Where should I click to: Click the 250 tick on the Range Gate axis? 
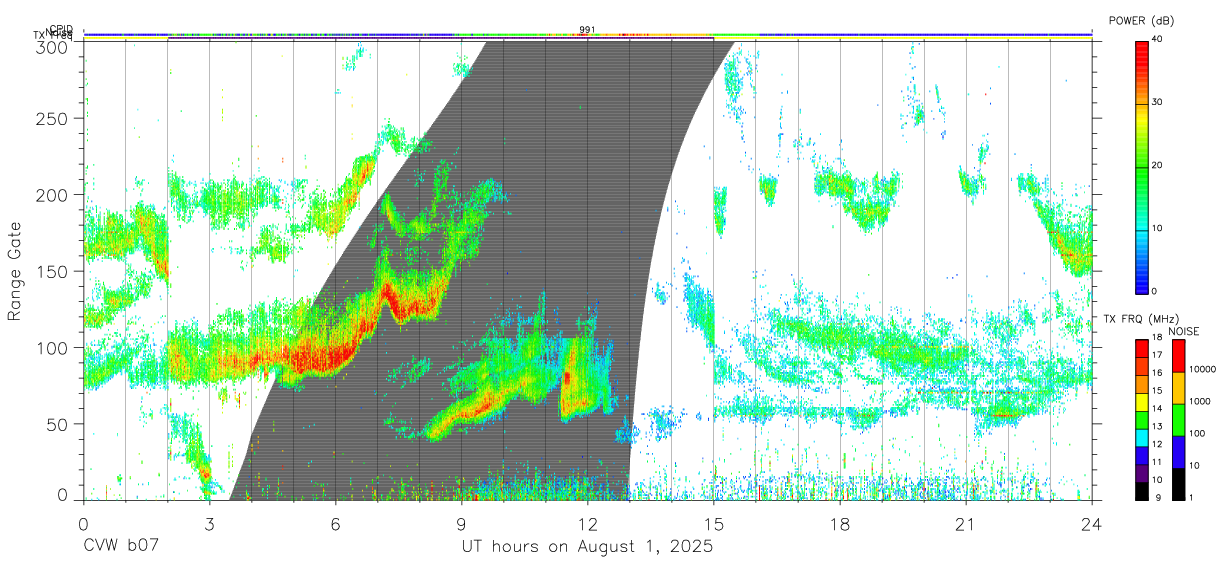click(x=54, y=118)
